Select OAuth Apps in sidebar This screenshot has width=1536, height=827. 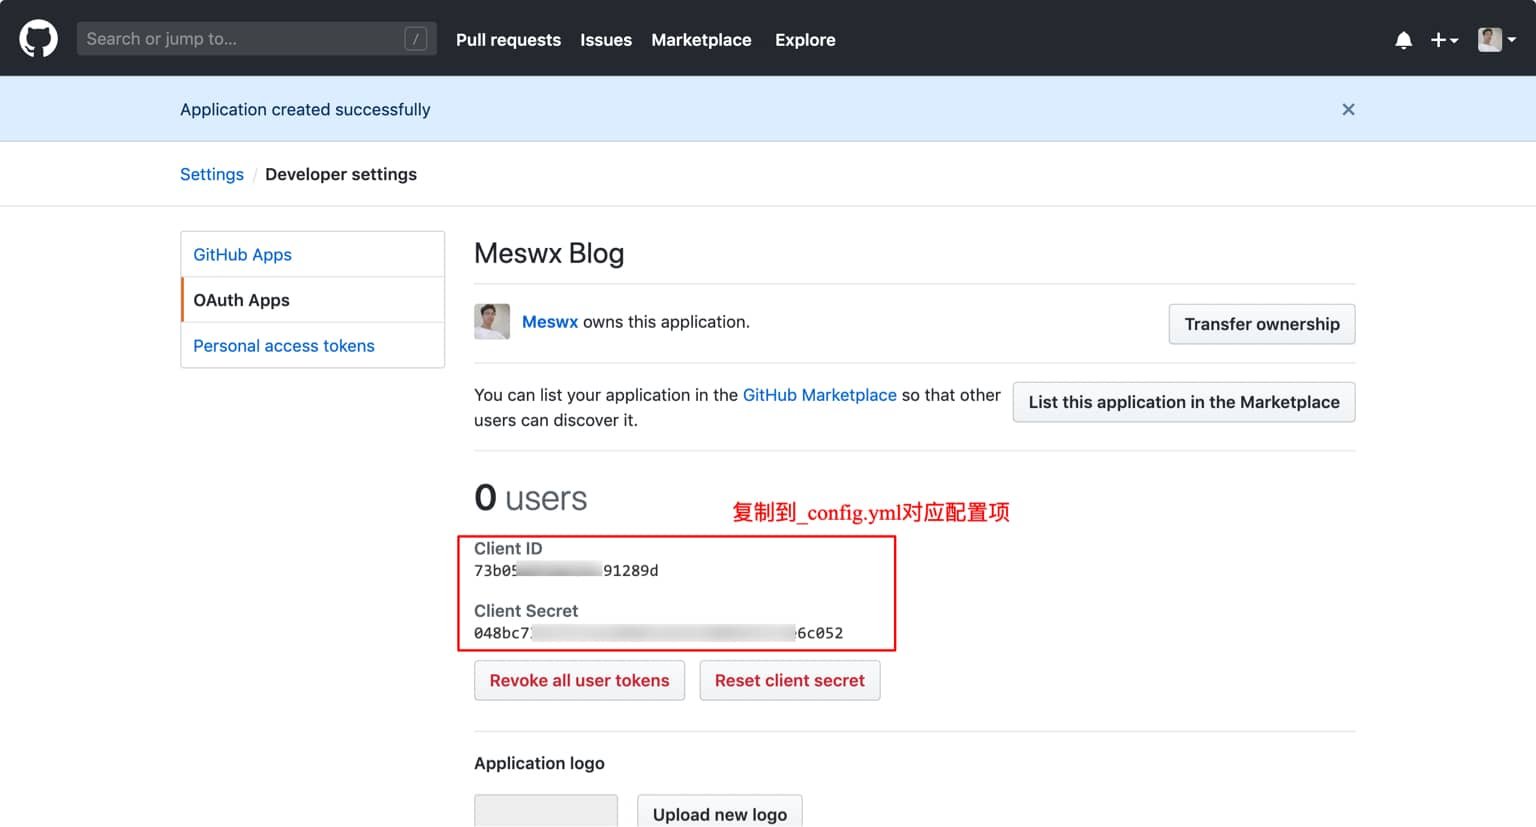(x=313, y=300)
